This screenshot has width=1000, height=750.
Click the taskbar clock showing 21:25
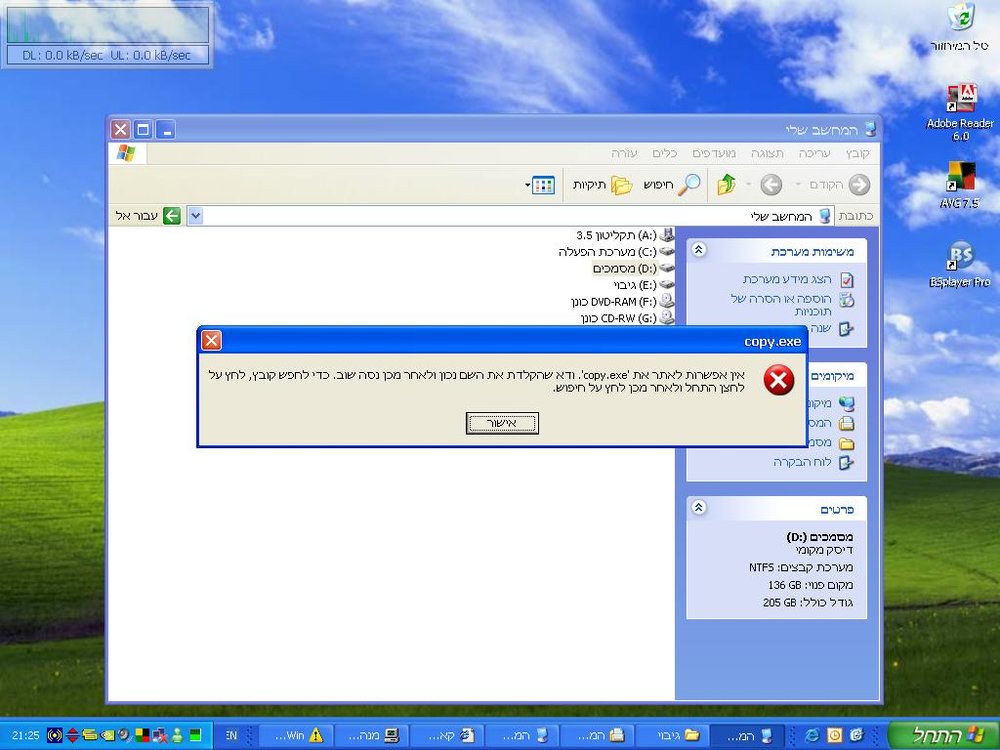pyautogui.click(x=26, y=735)
